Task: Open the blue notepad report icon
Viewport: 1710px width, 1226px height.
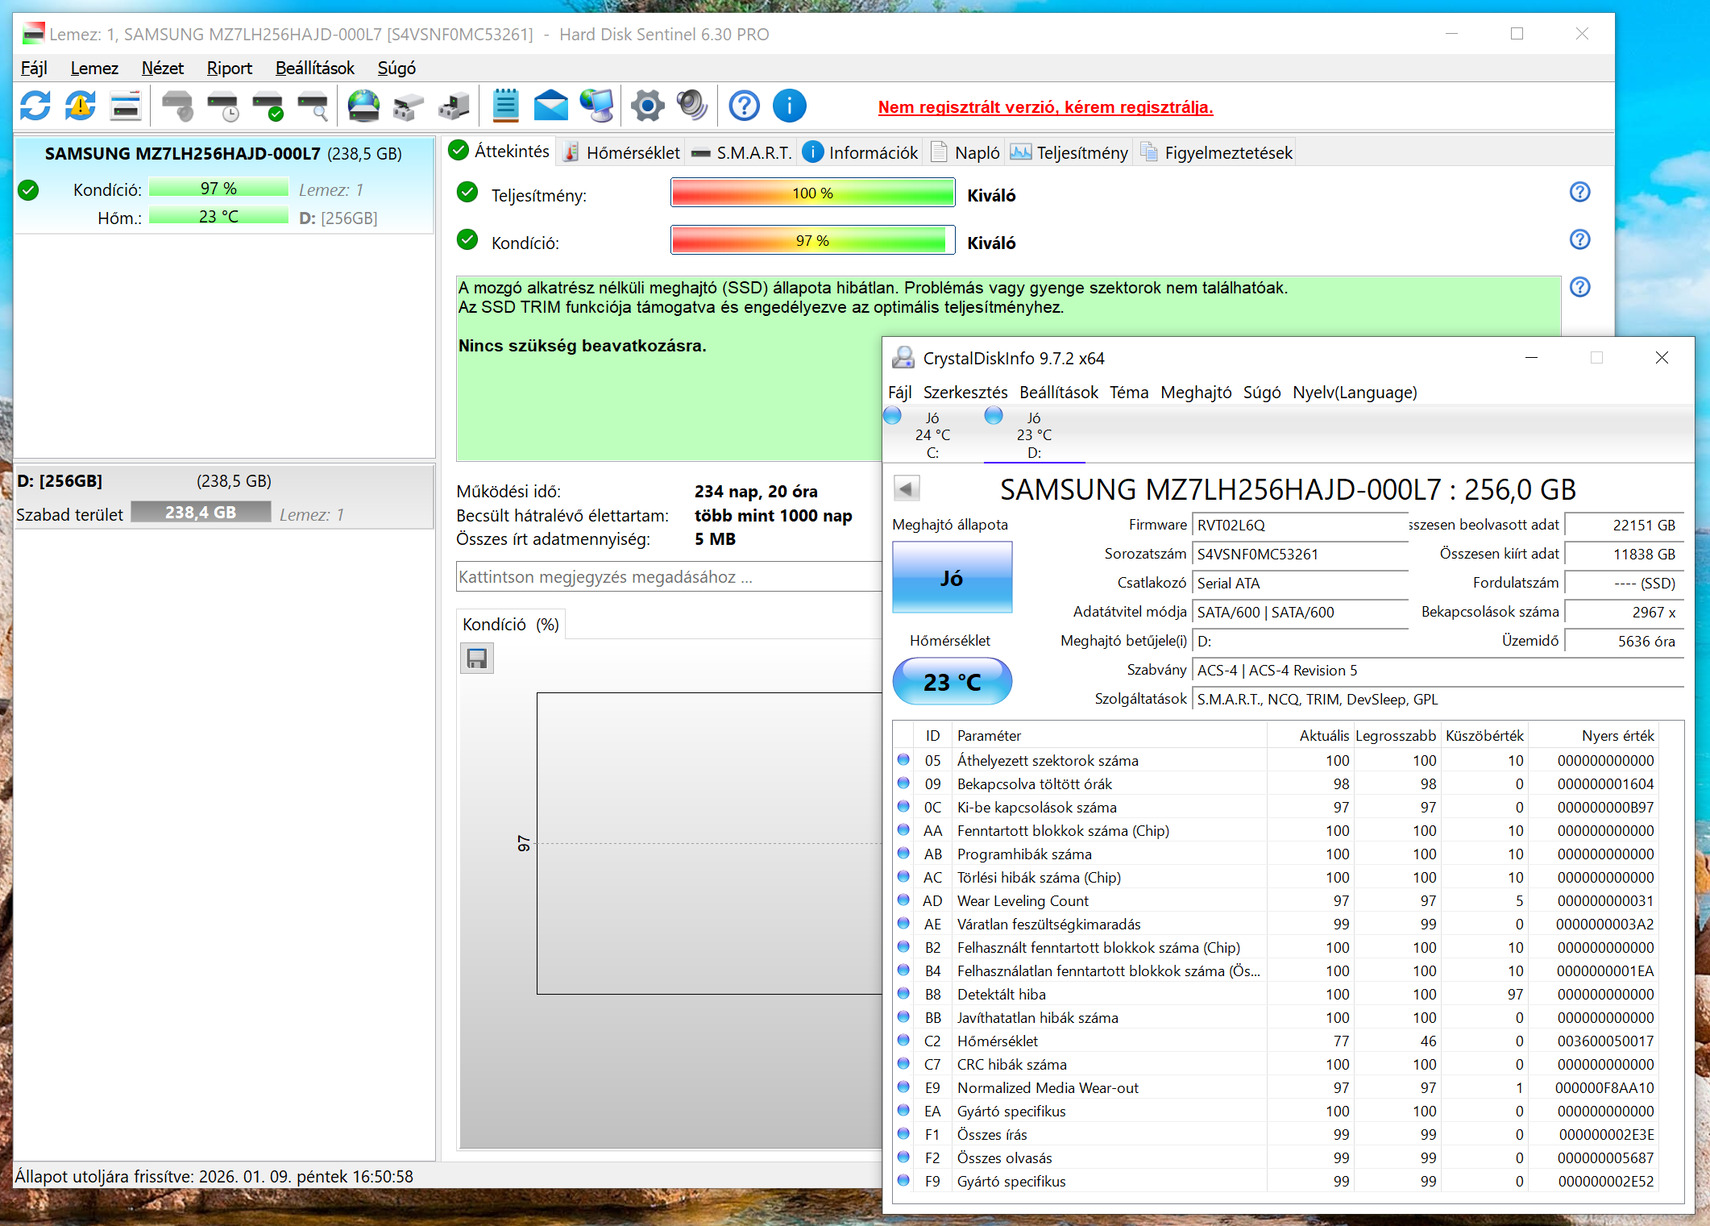Action: click(x=506, y=106)
